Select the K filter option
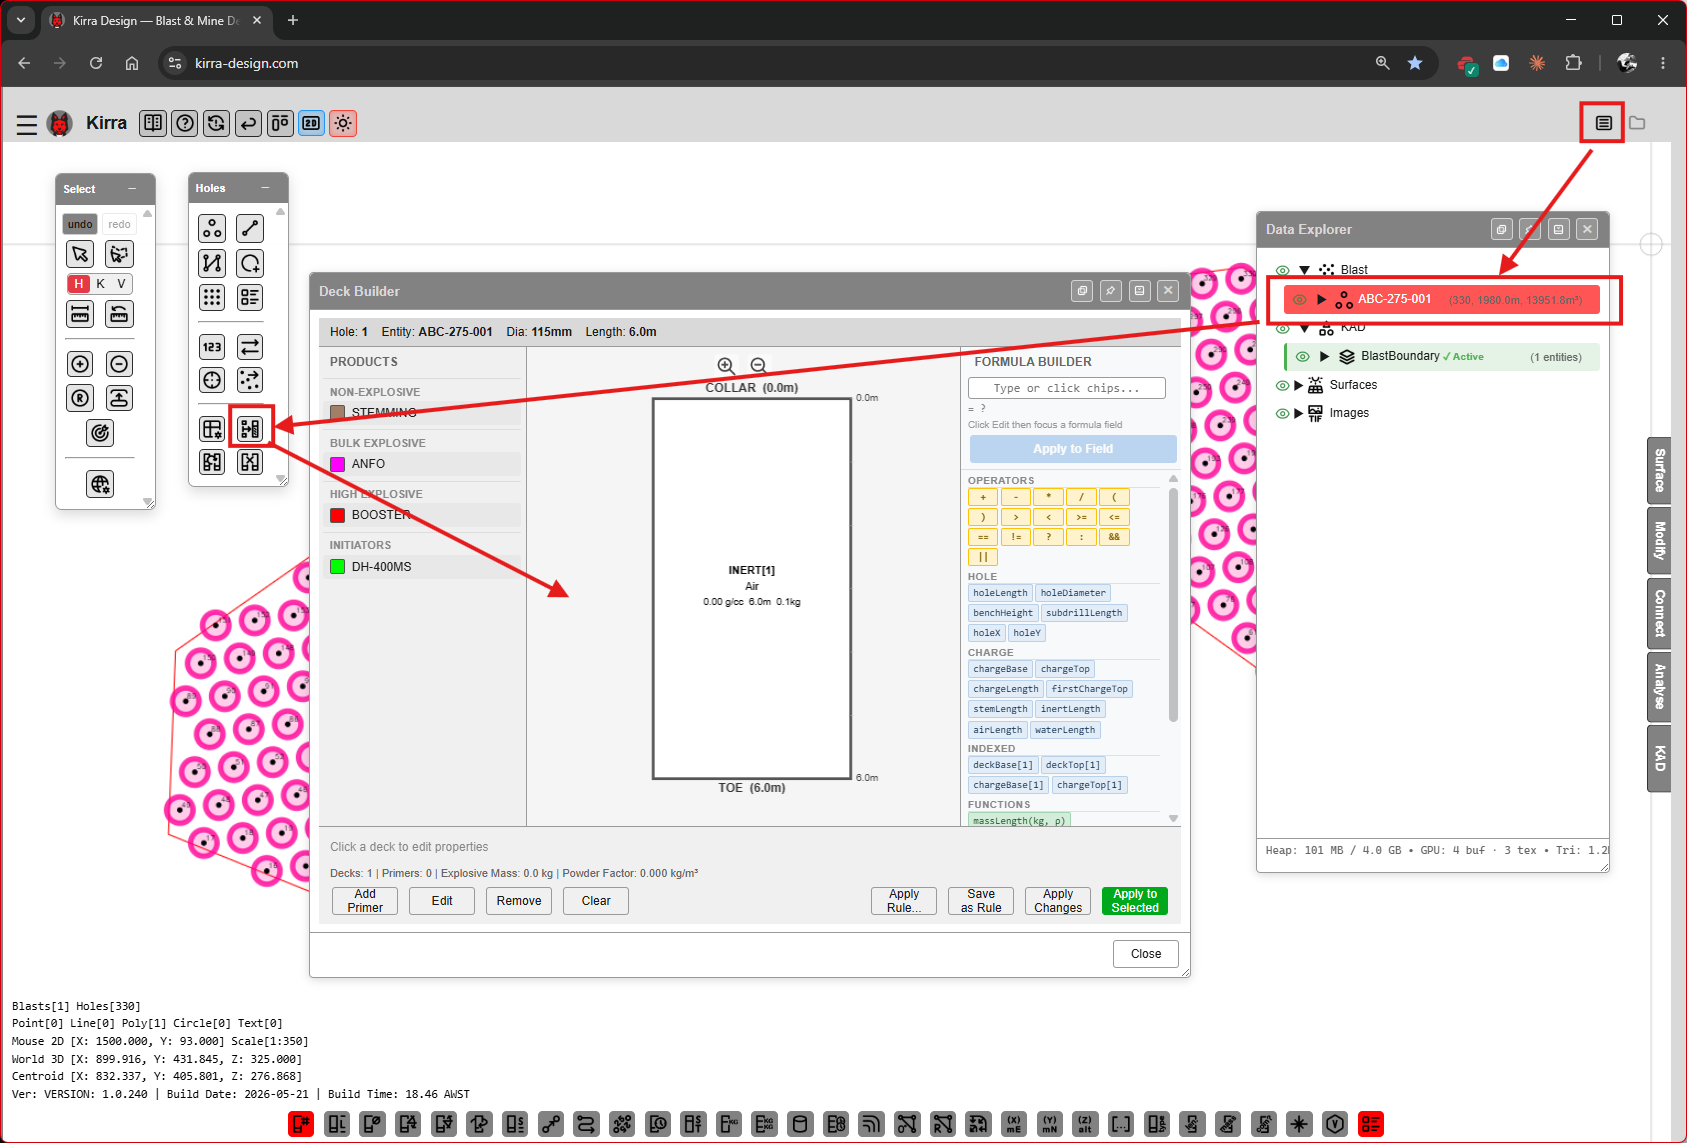The image size is (1687, 1143). (101, 284)
